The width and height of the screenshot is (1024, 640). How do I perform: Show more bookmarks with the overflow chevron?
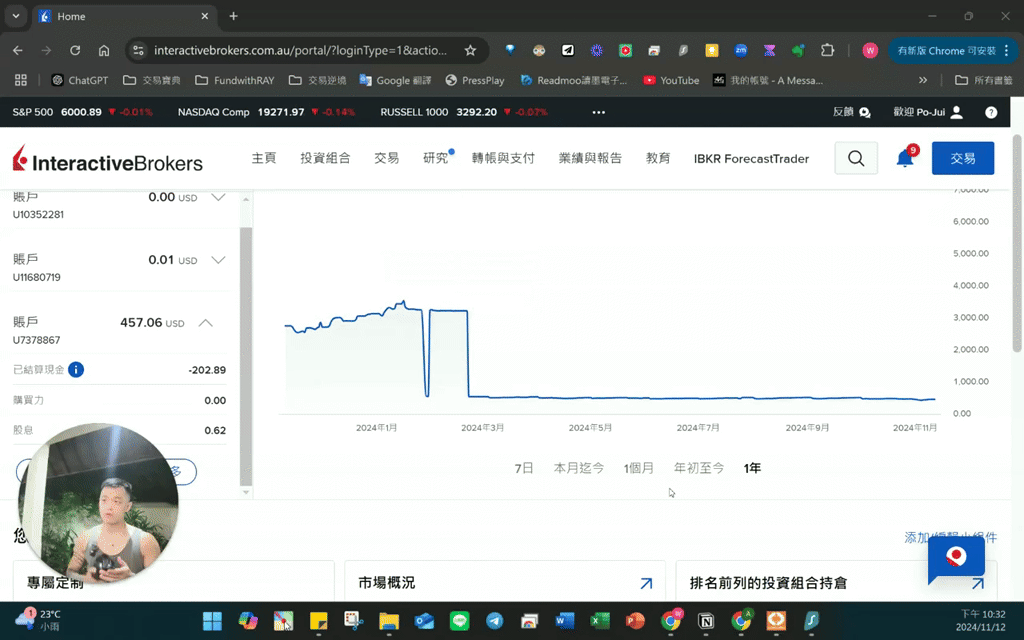point(923,80)
